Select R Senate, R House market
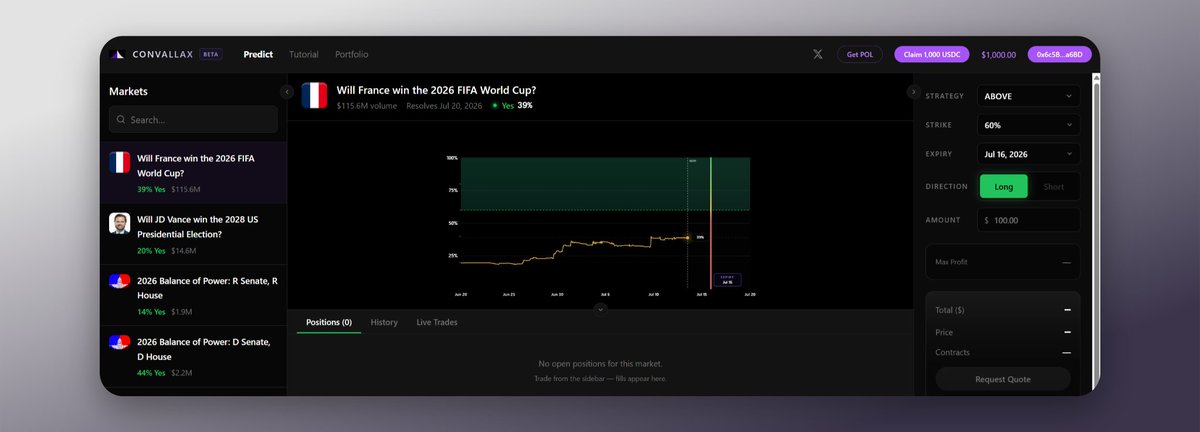The width and height of the screenshot is (1200, 432). [x=193, y=294]
